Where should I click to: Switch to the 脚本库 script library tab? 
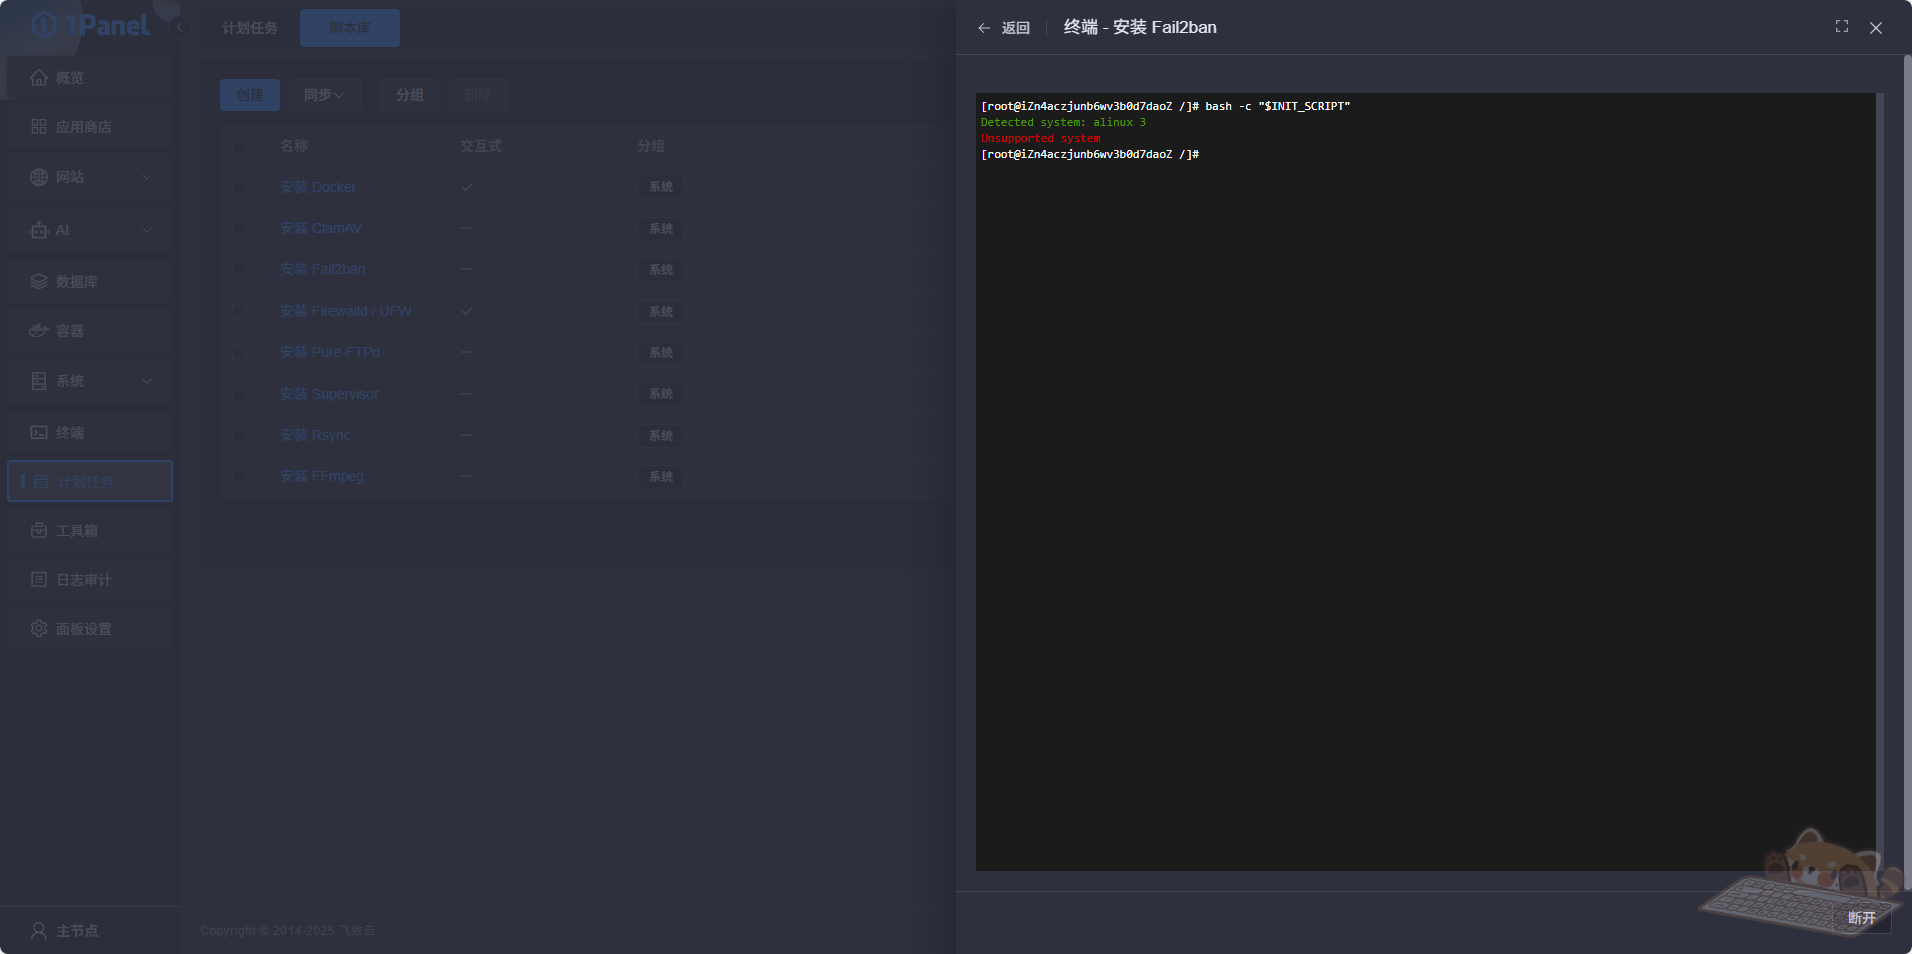click(349, 28)
